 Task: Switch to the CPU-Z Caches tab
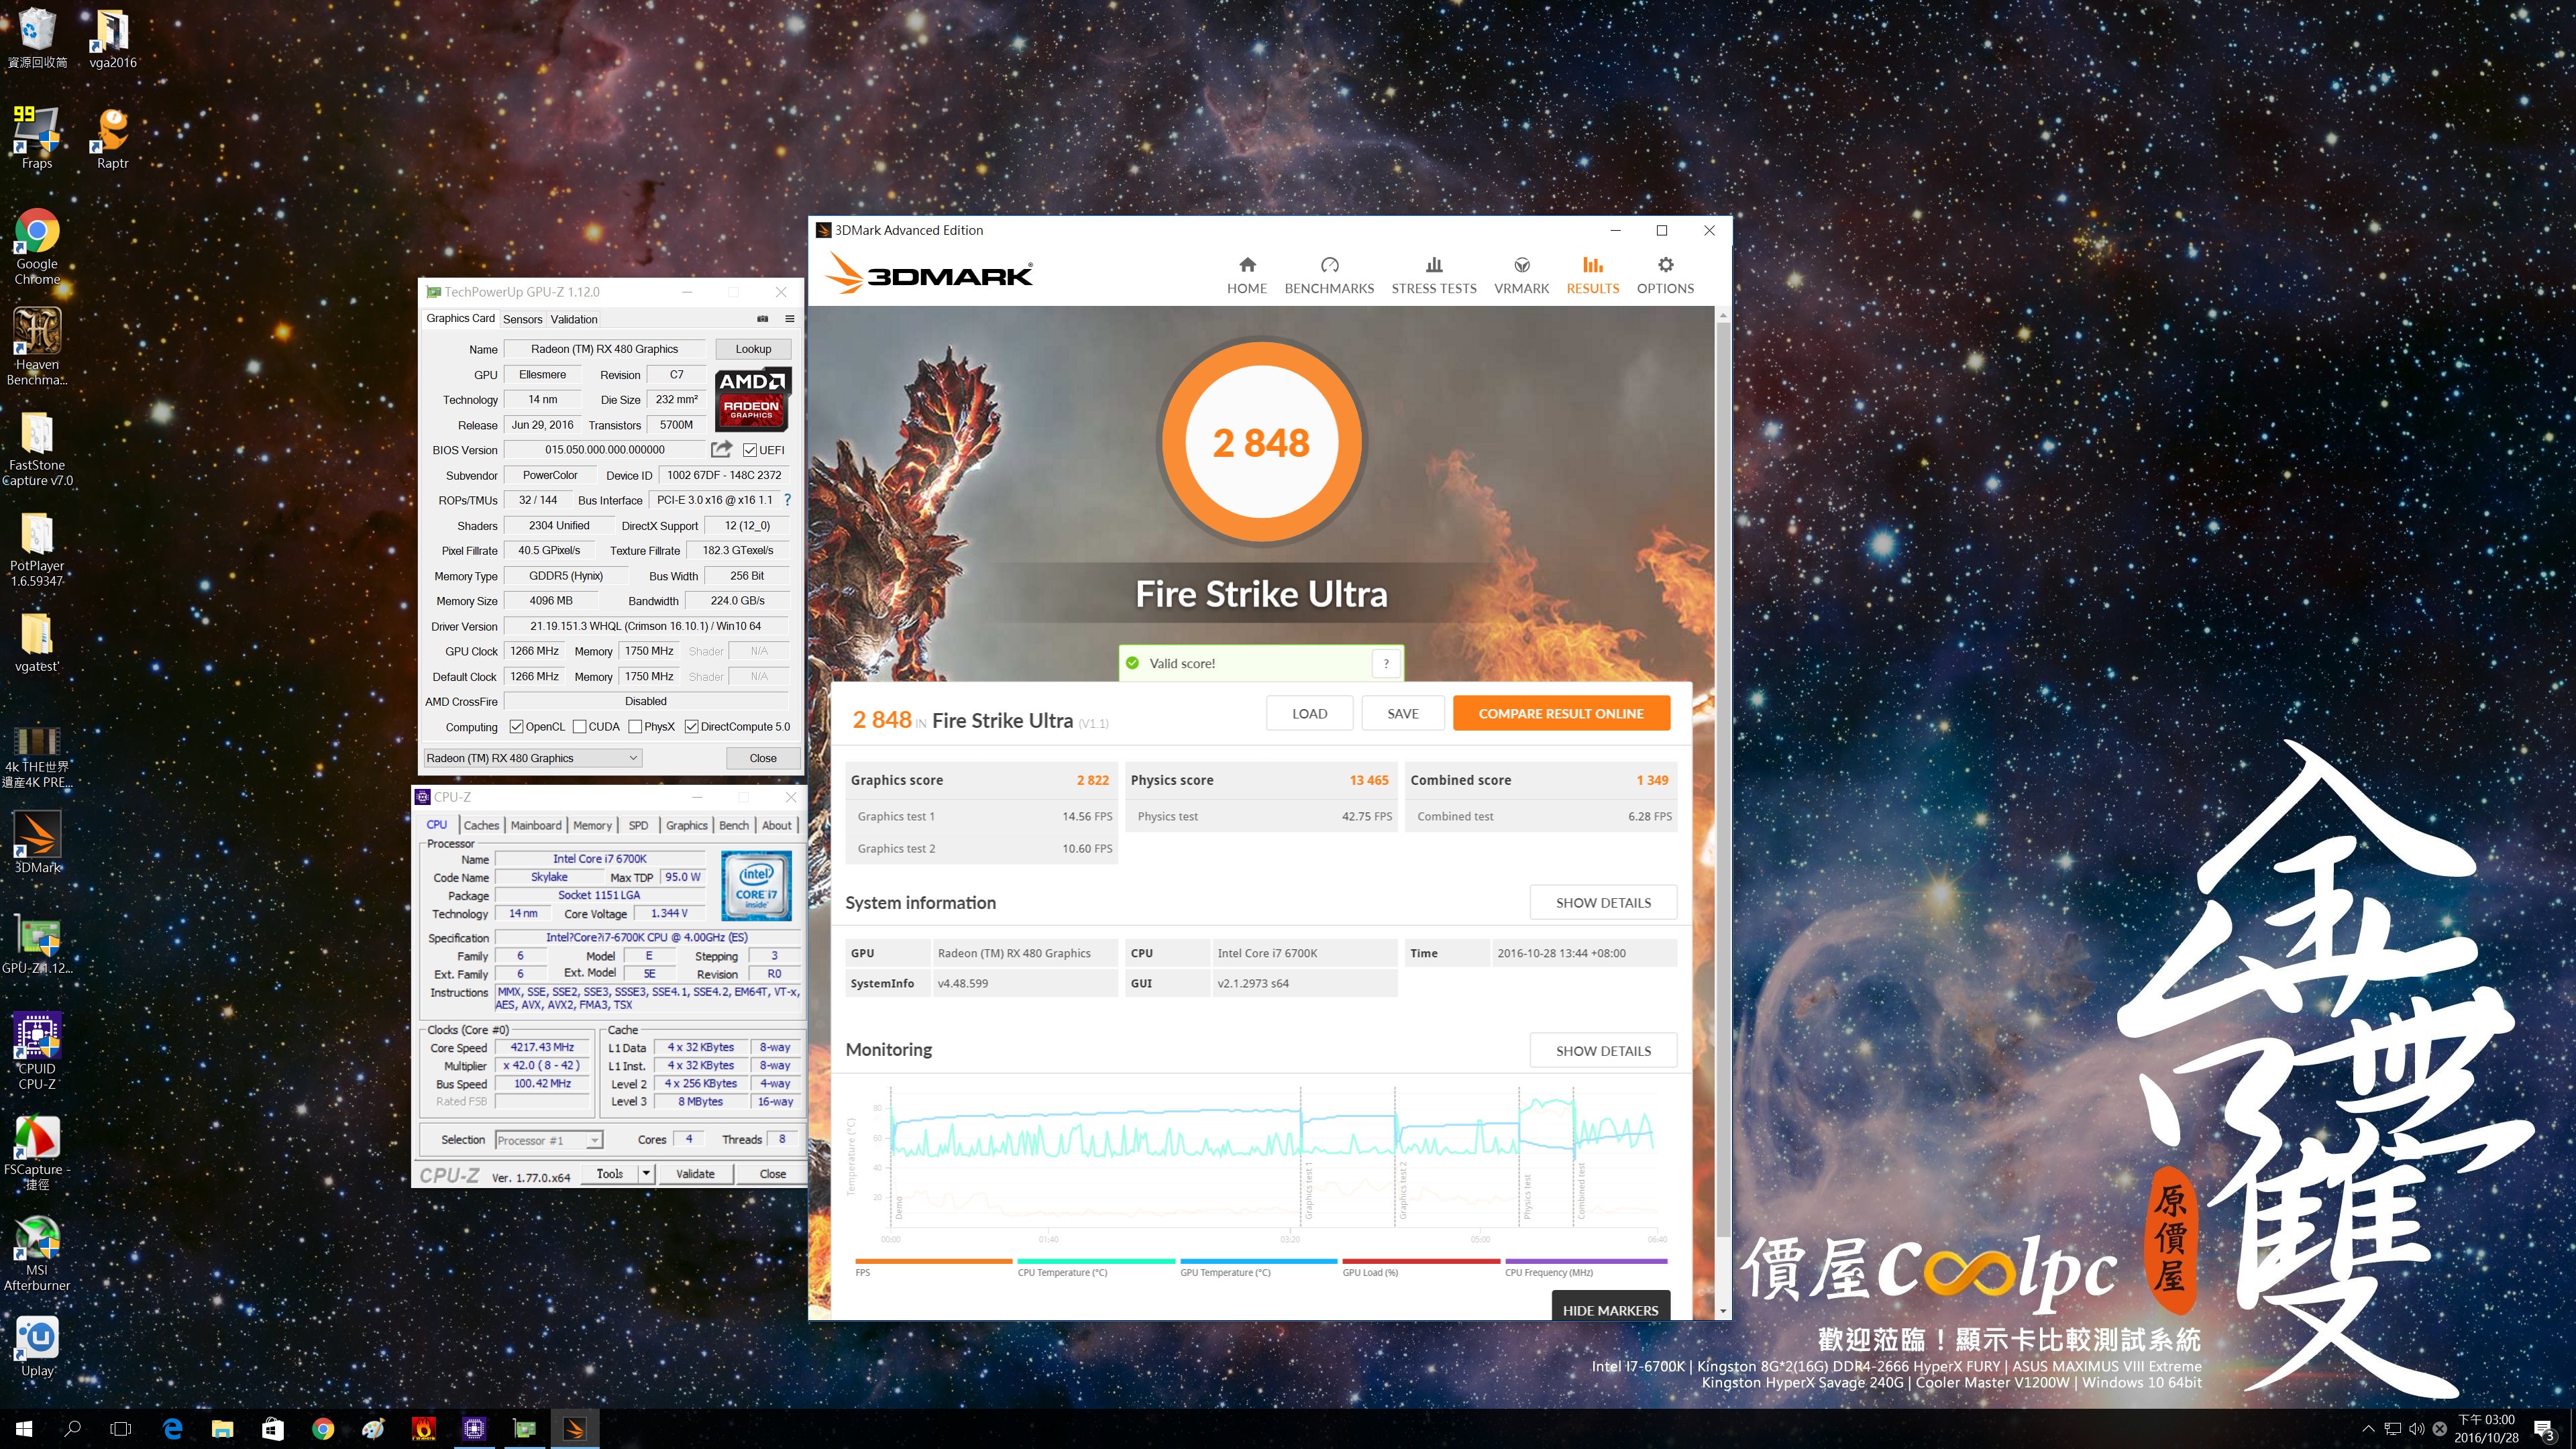[481, 825]
